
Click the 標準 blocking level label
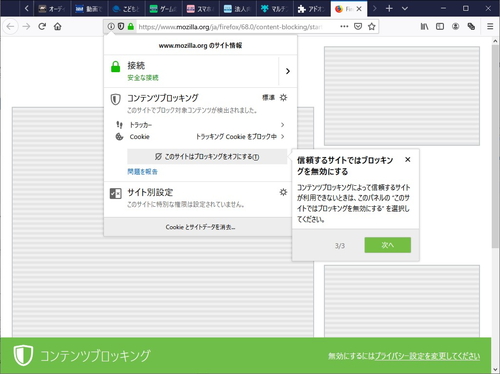[x=268, y=97]
